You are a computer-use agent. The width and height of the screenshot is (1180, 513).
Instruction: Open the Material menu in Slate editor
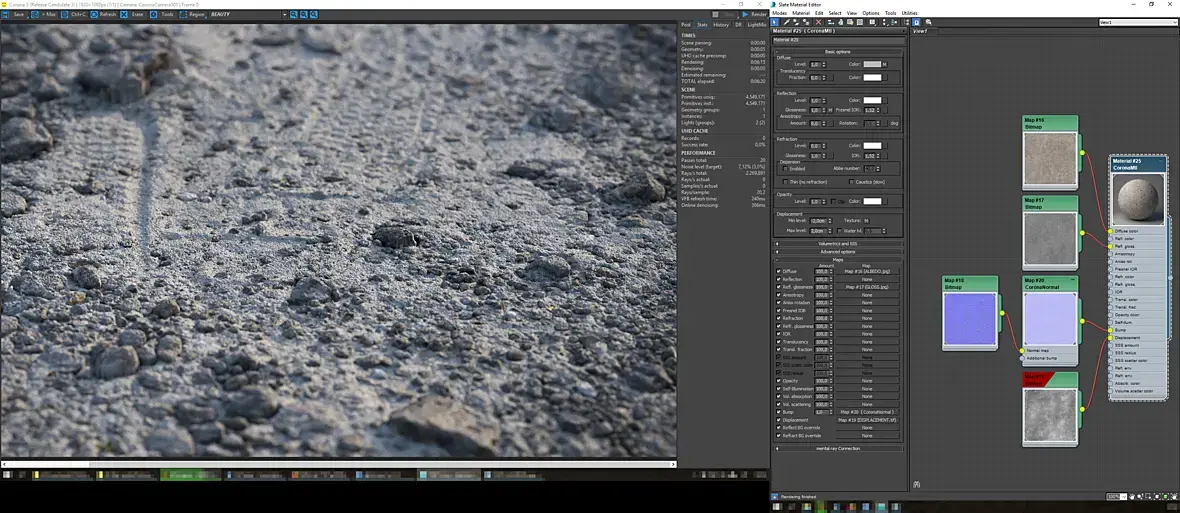click(801, 13)
